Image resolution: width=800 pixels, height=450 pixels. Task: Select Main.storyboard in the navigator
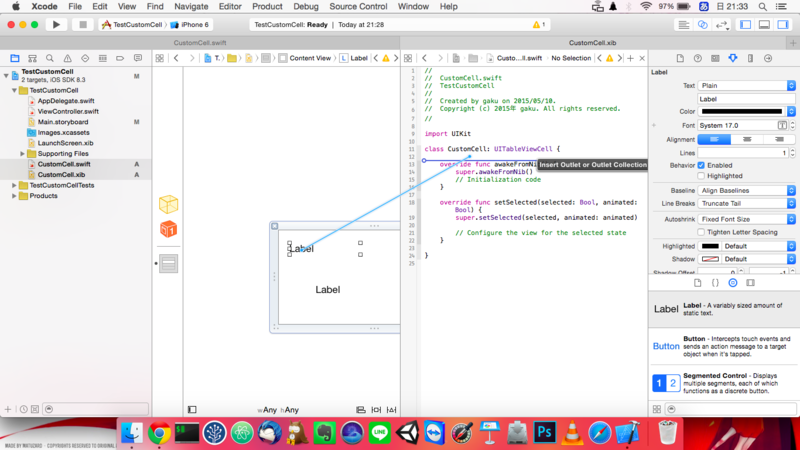pyautogui.click(x=63, y=122)
